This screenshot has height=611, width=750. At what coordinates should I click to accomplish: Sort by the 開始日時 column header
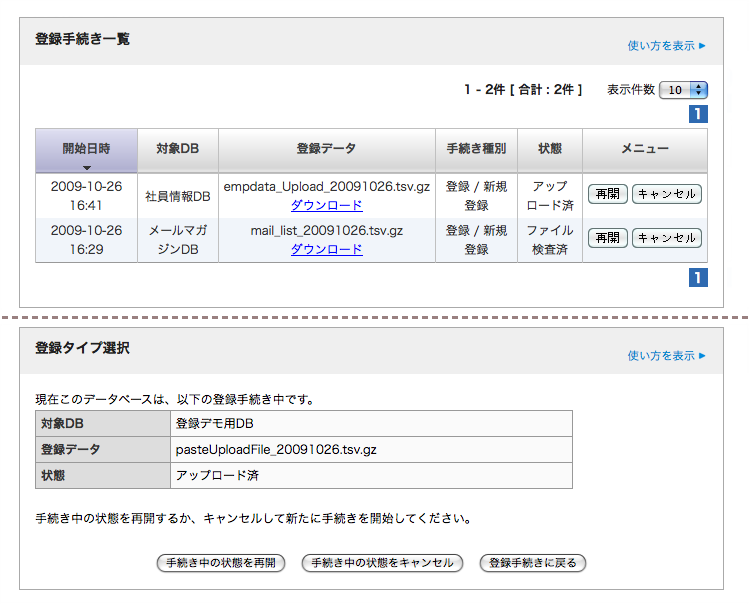coord(87,148)
